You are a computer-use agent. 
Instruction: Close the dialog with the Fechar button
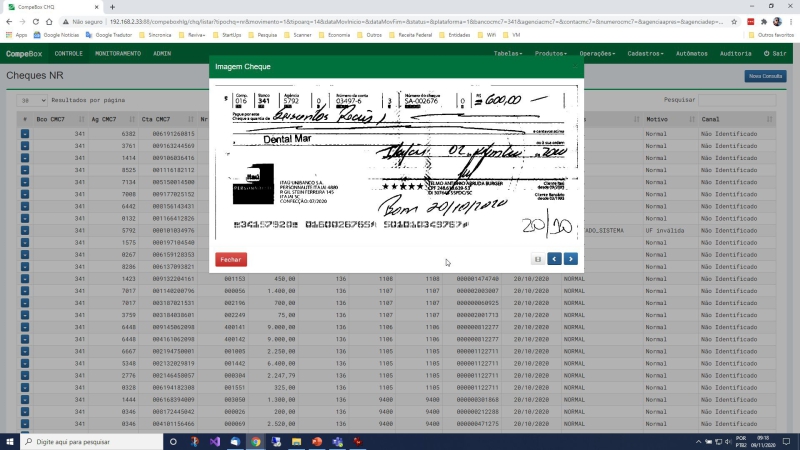pos(231,260)
